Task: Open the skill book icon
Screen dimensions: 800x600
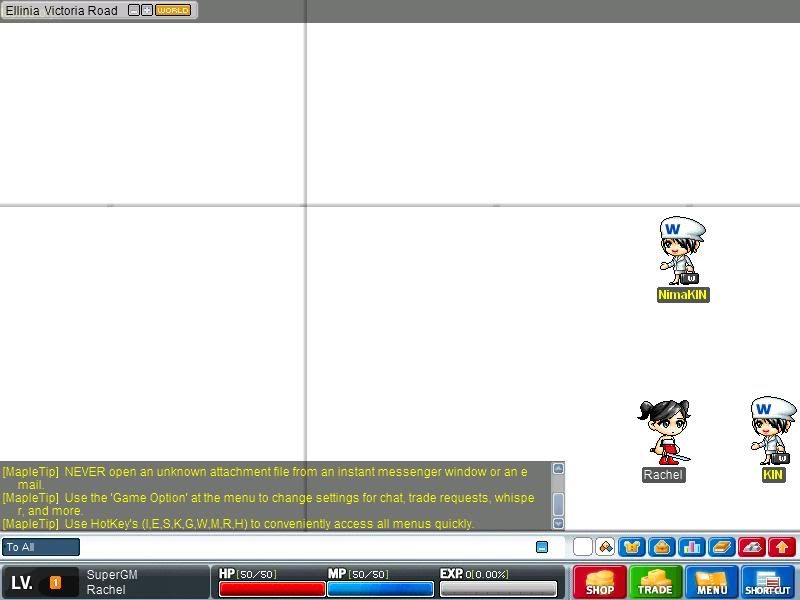Action: (x=721, y=547)
